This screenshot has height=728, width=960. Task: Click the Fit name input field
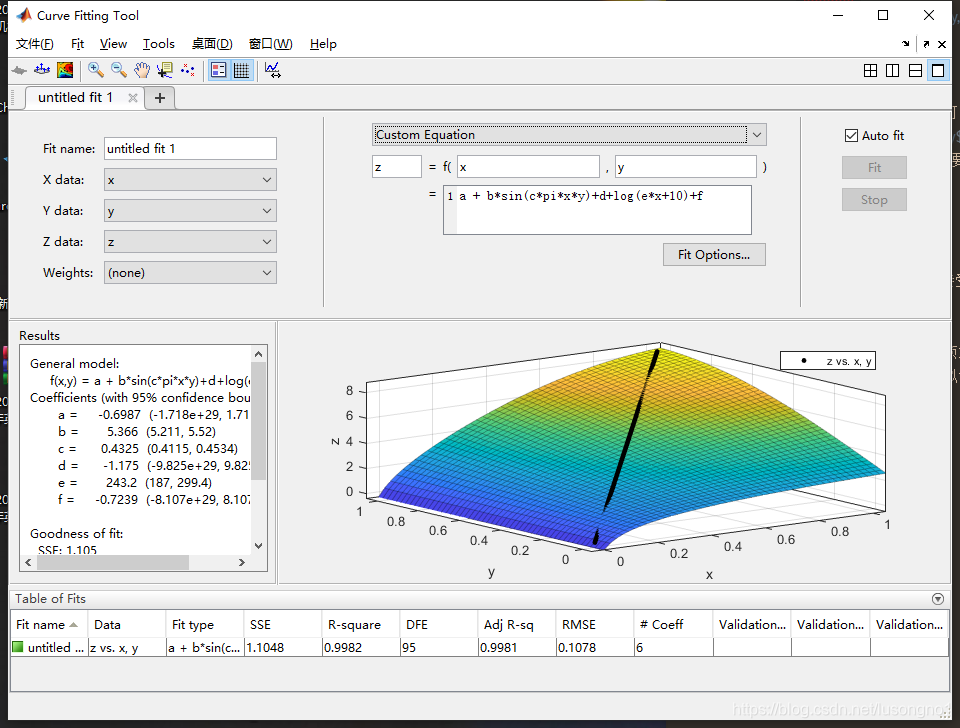pos(190,149)
